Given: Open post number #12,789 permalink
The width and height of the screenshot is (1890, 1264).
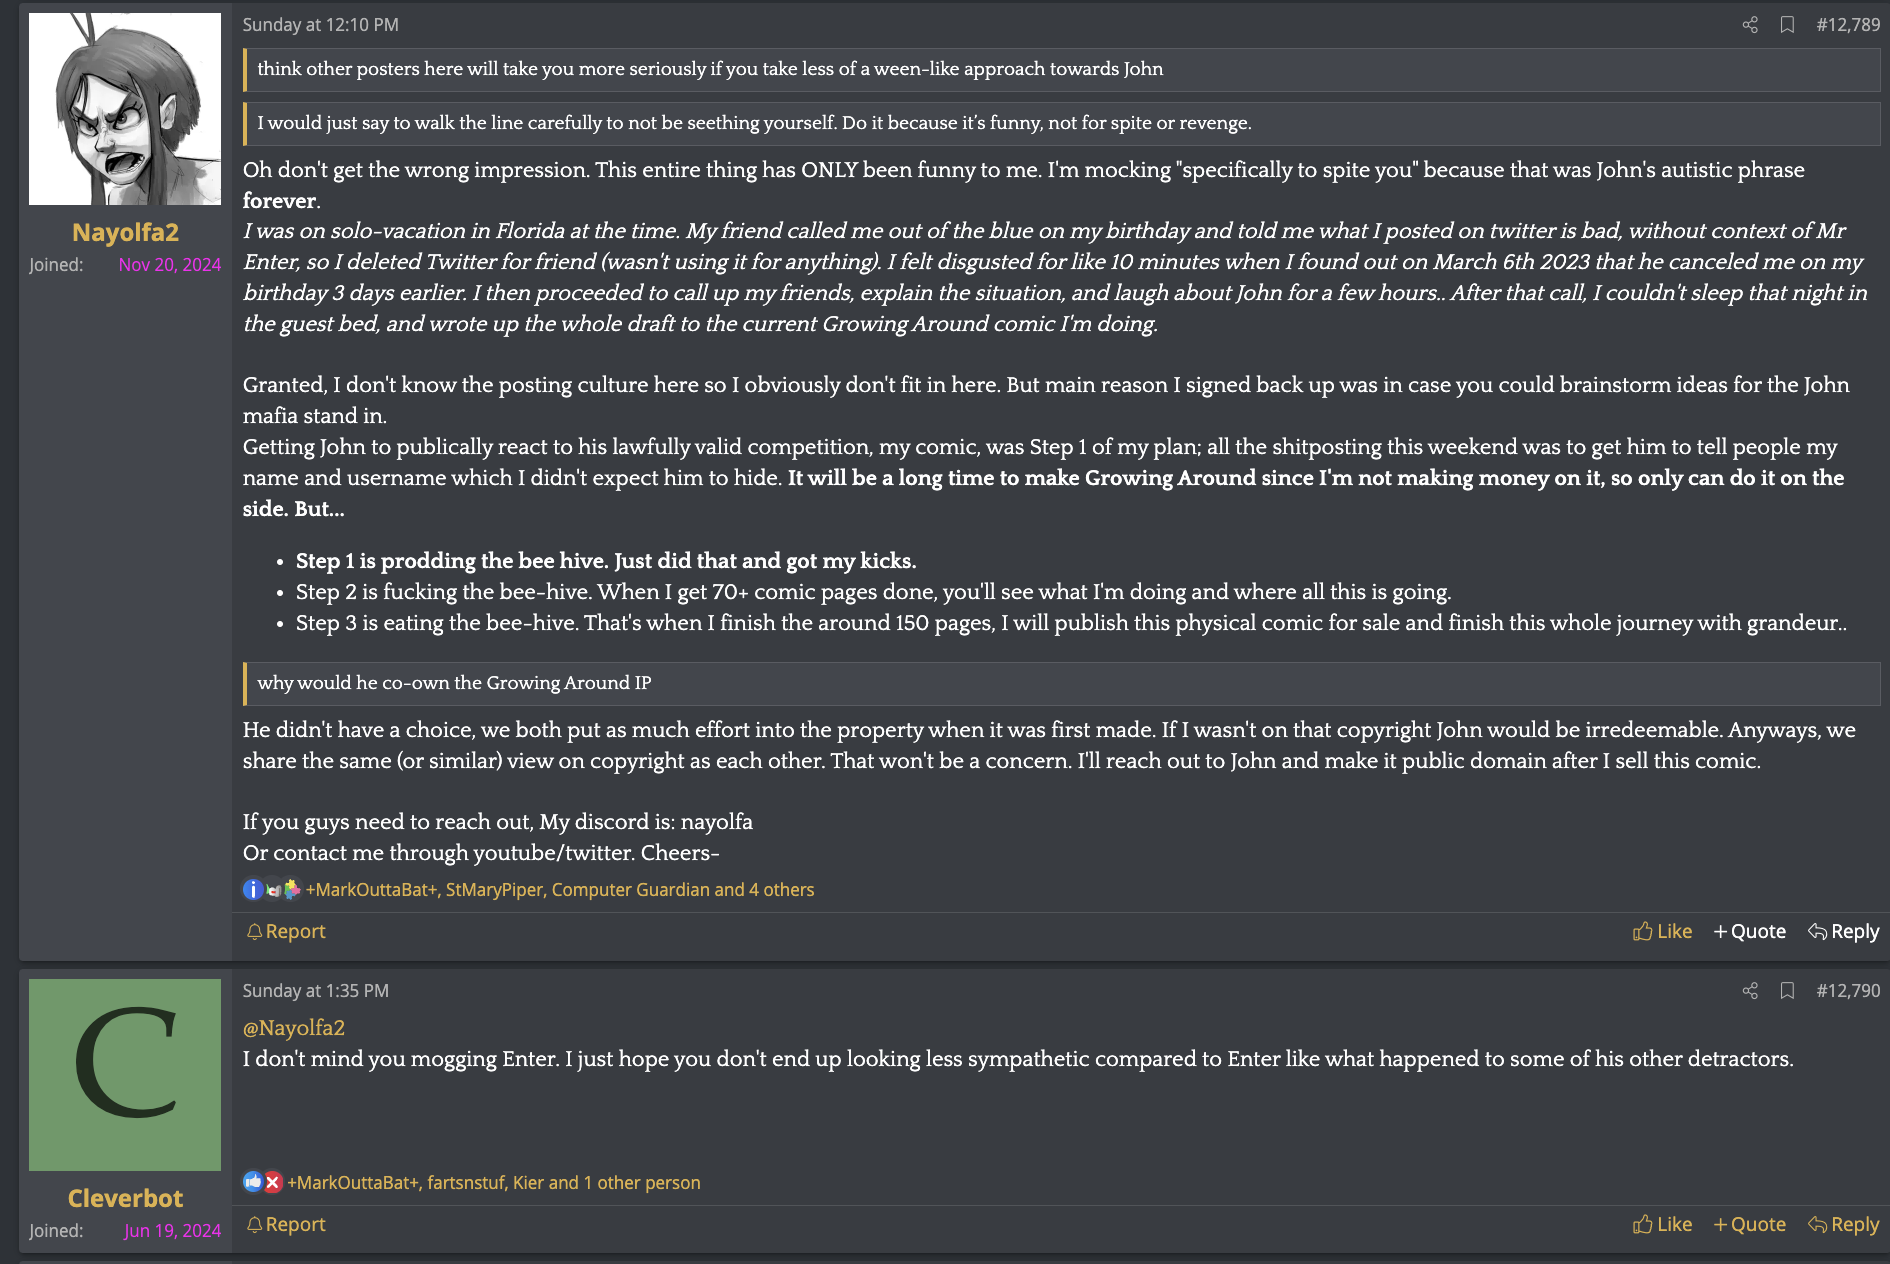Looking at the screenshot, I should click(x=1848, y=25).
